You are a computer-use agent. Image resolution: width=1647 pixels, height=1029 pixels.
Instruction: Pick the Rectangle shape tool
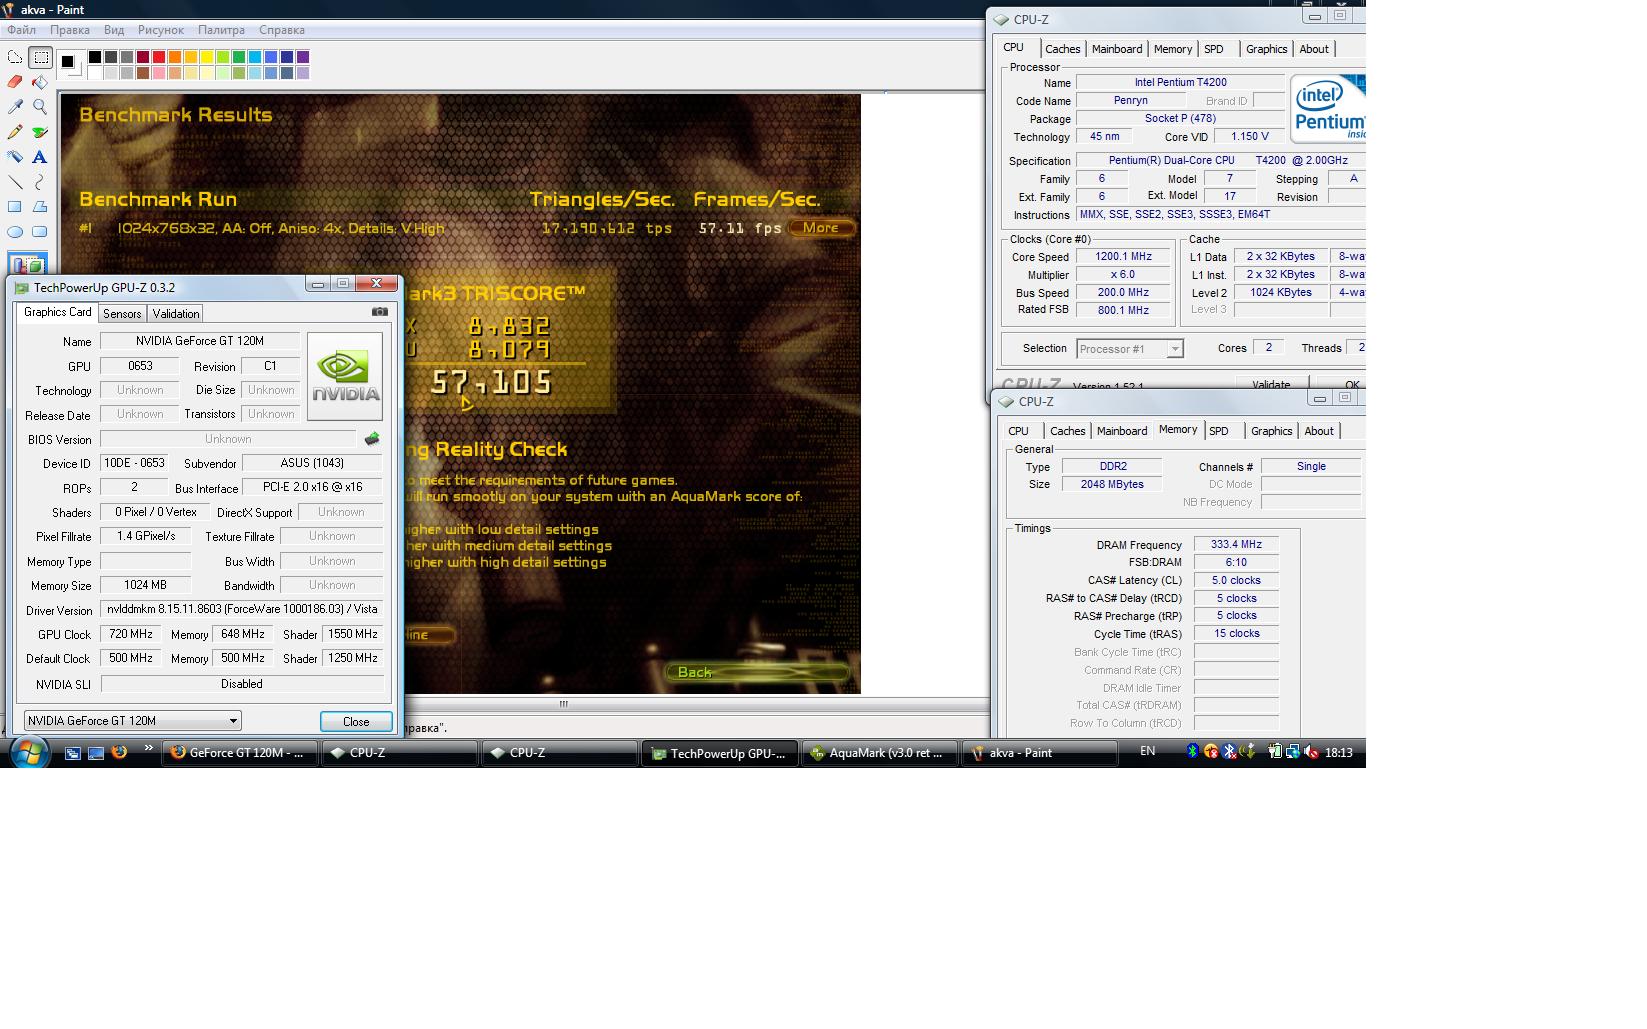pos(15,207)
